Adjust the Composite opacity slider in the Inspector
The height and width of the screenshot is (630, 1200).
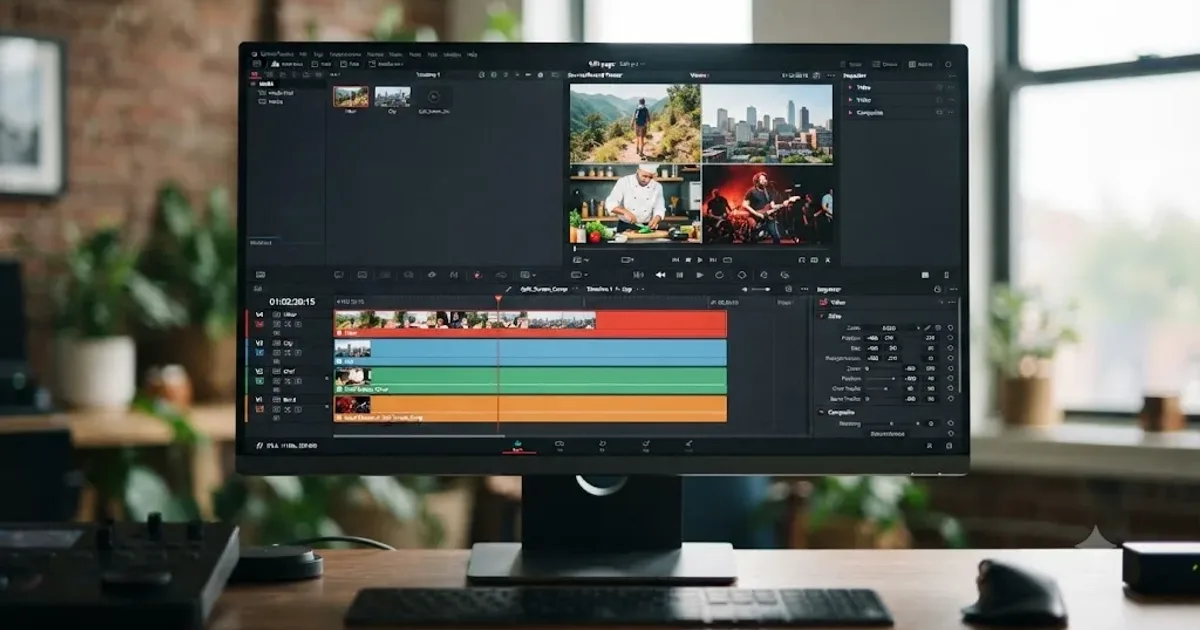coord(890,423)
